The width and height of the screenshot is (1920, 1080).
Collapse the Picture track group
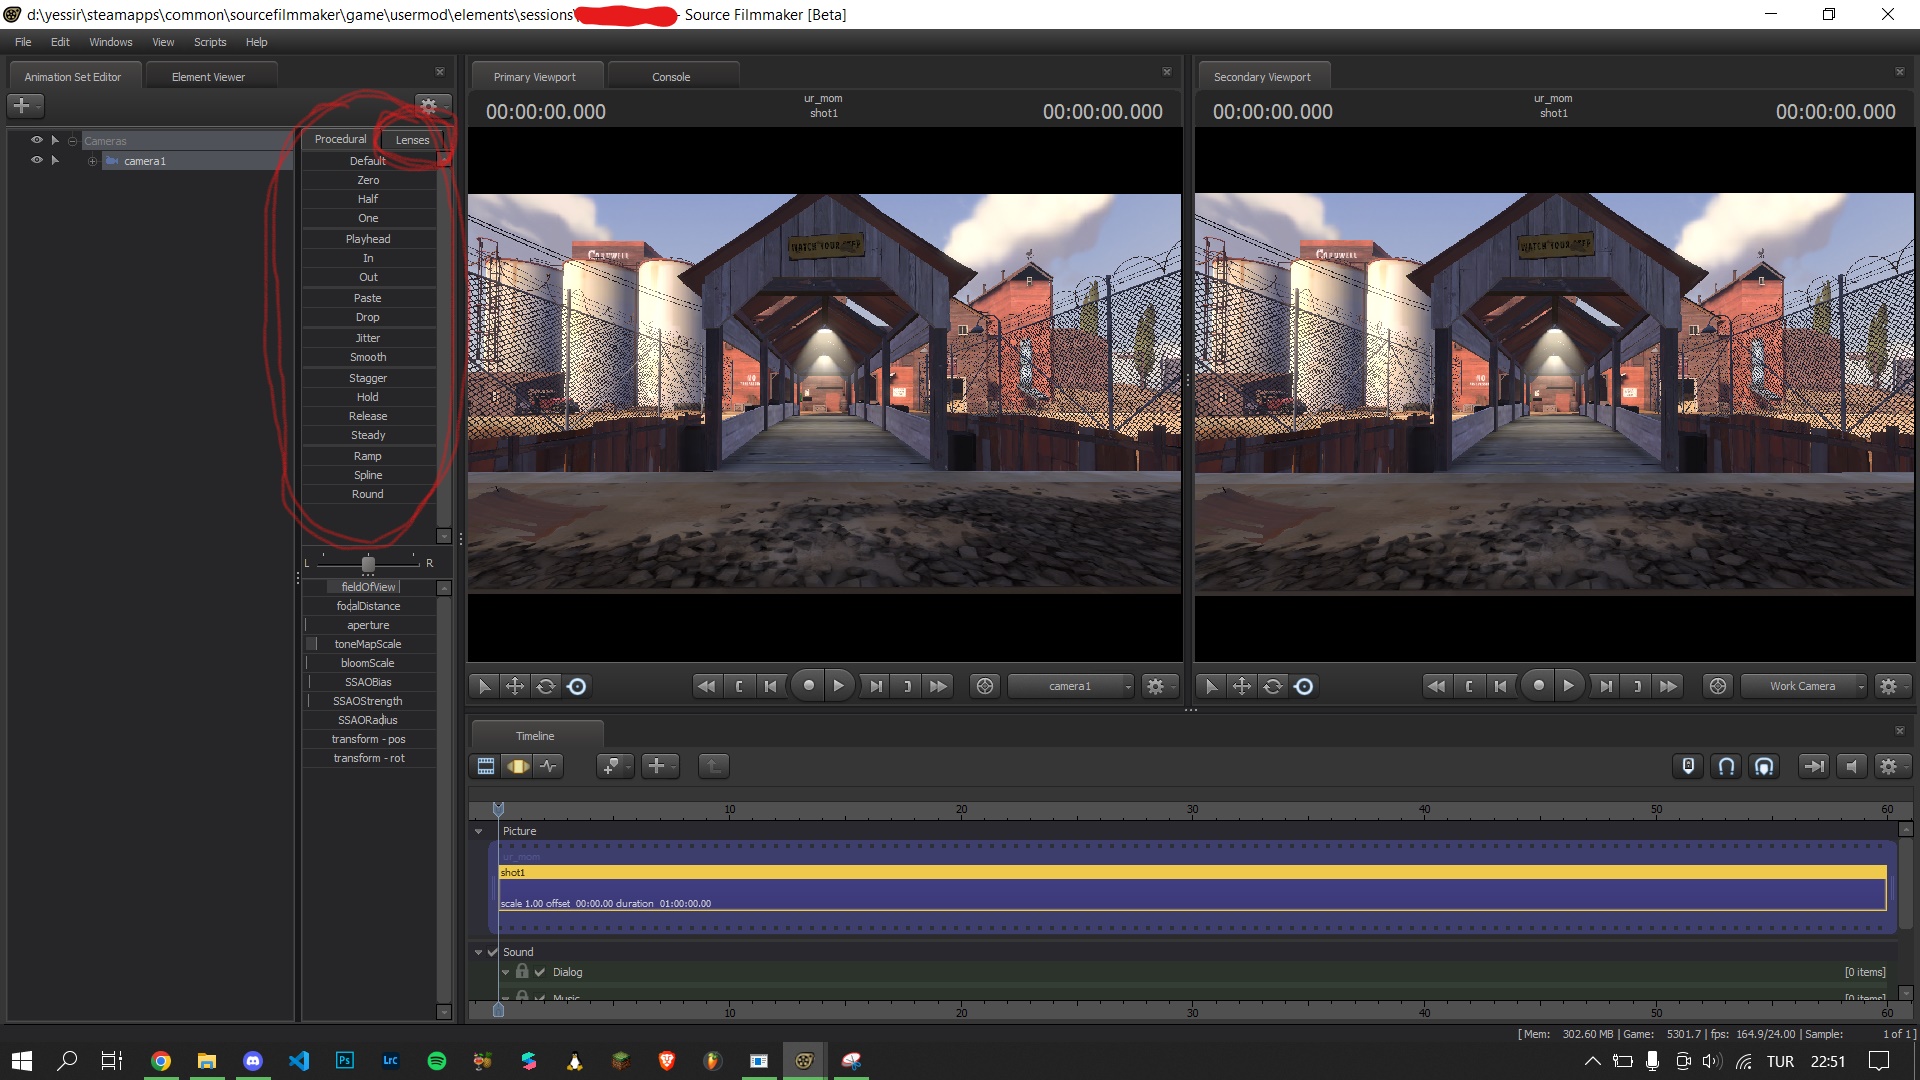tap(478, 831)
